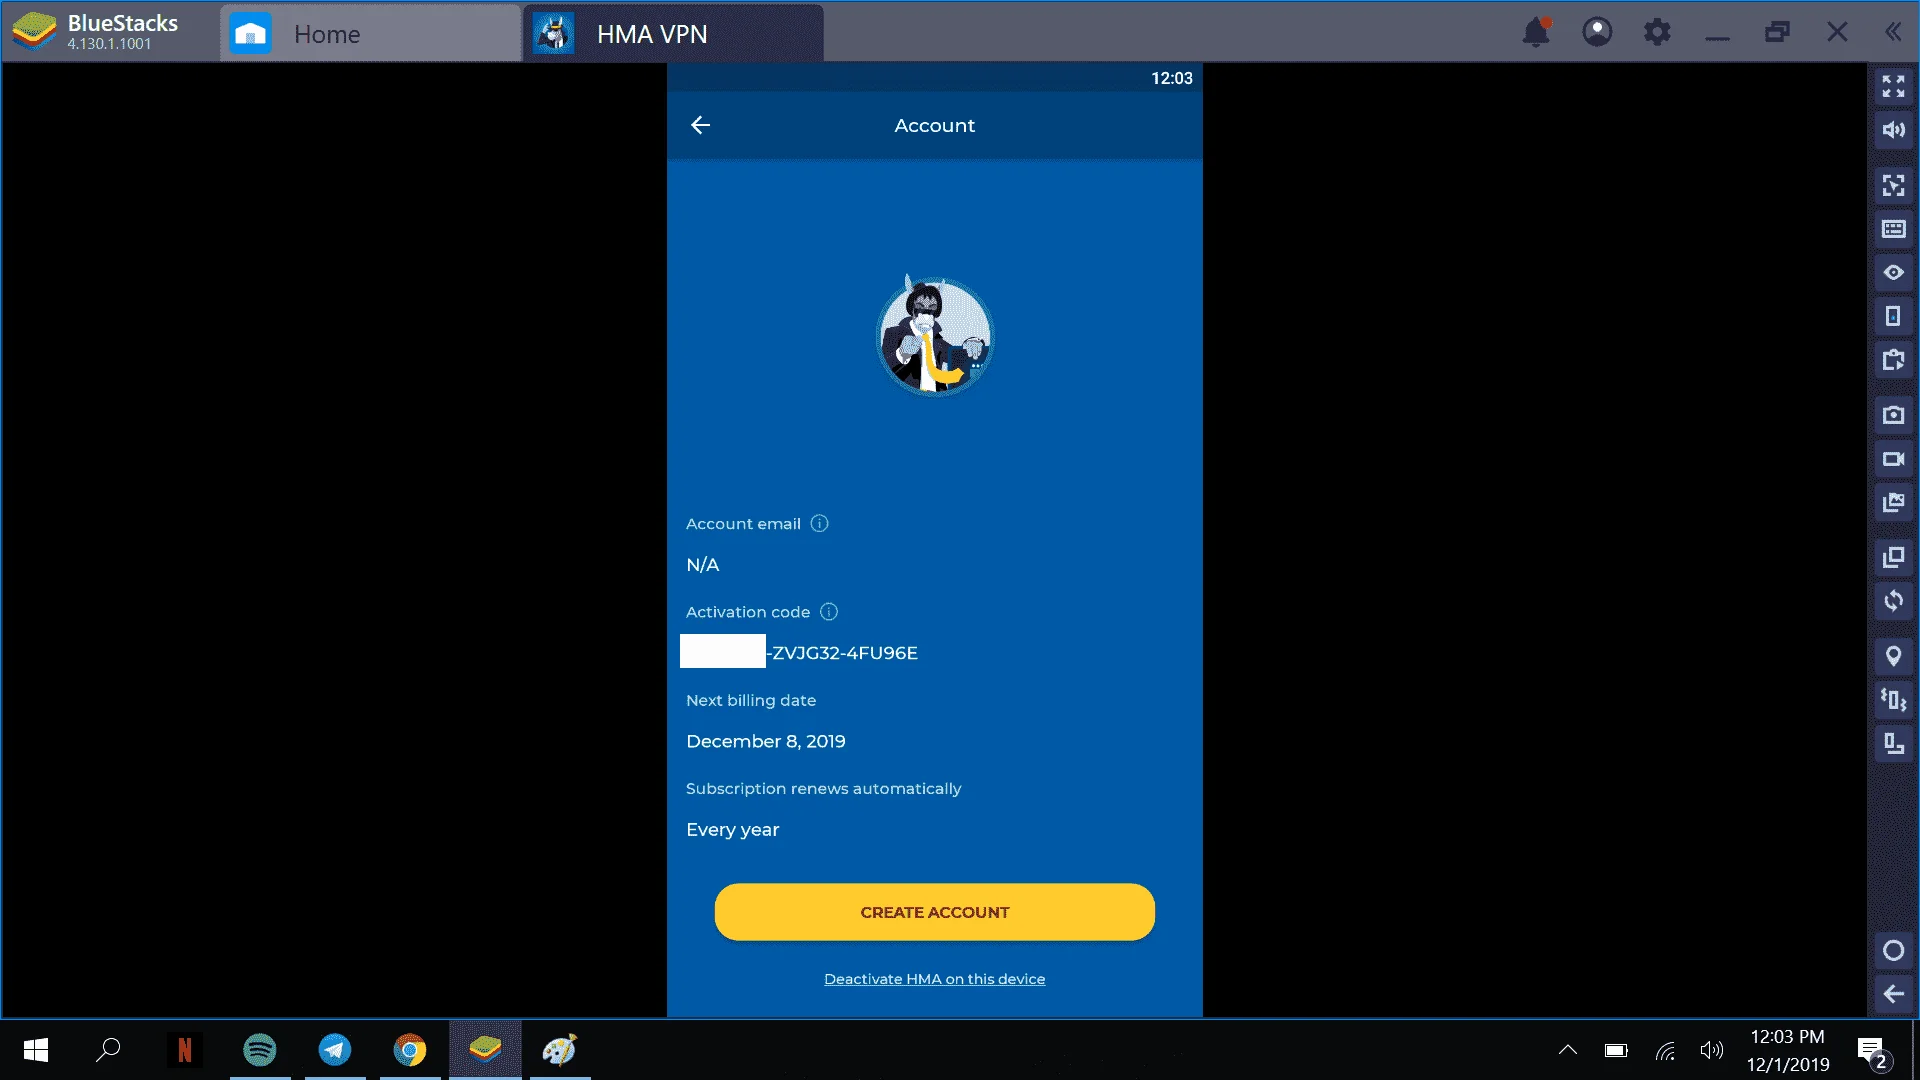Screen dimensions: 1920x1080
Task: Open BlueStacks settings gear
Action: (x=1657, y=32)
